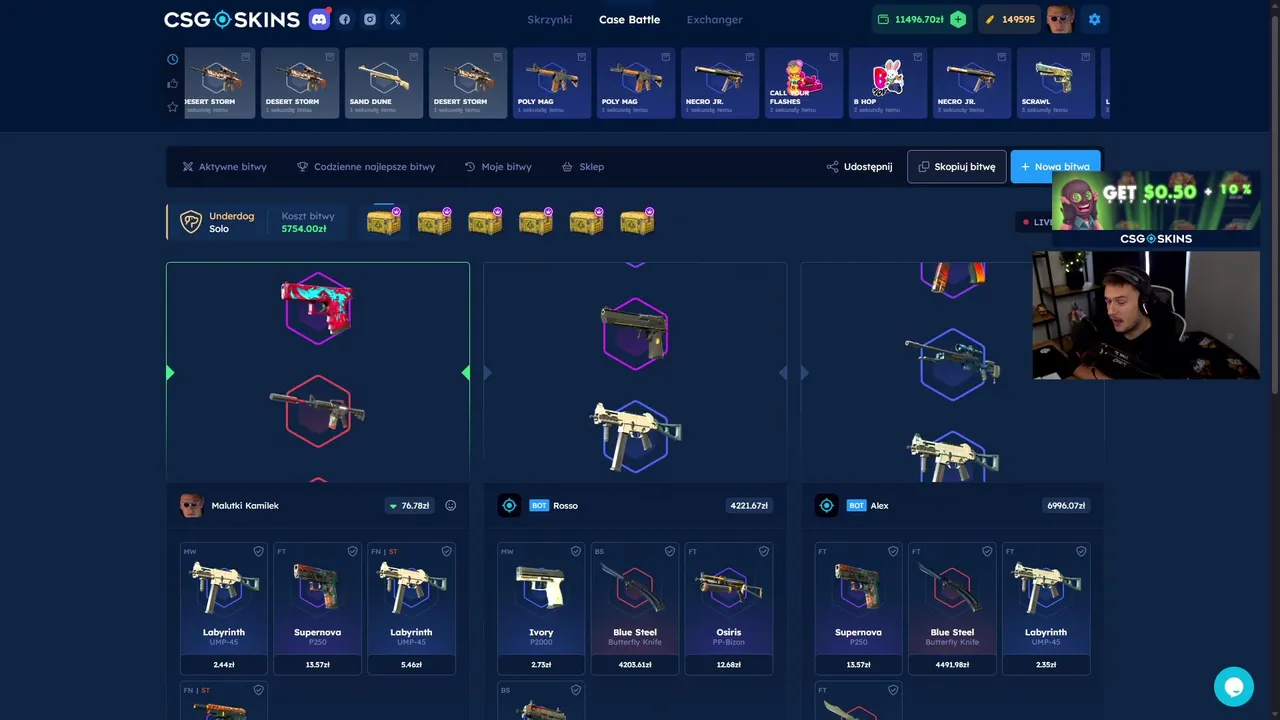Image resolution: width=1280 pixels, height=720 pixels.
Task: Switch to Codzienne najlepsze bitwy tab
Action: pos(366,167)
